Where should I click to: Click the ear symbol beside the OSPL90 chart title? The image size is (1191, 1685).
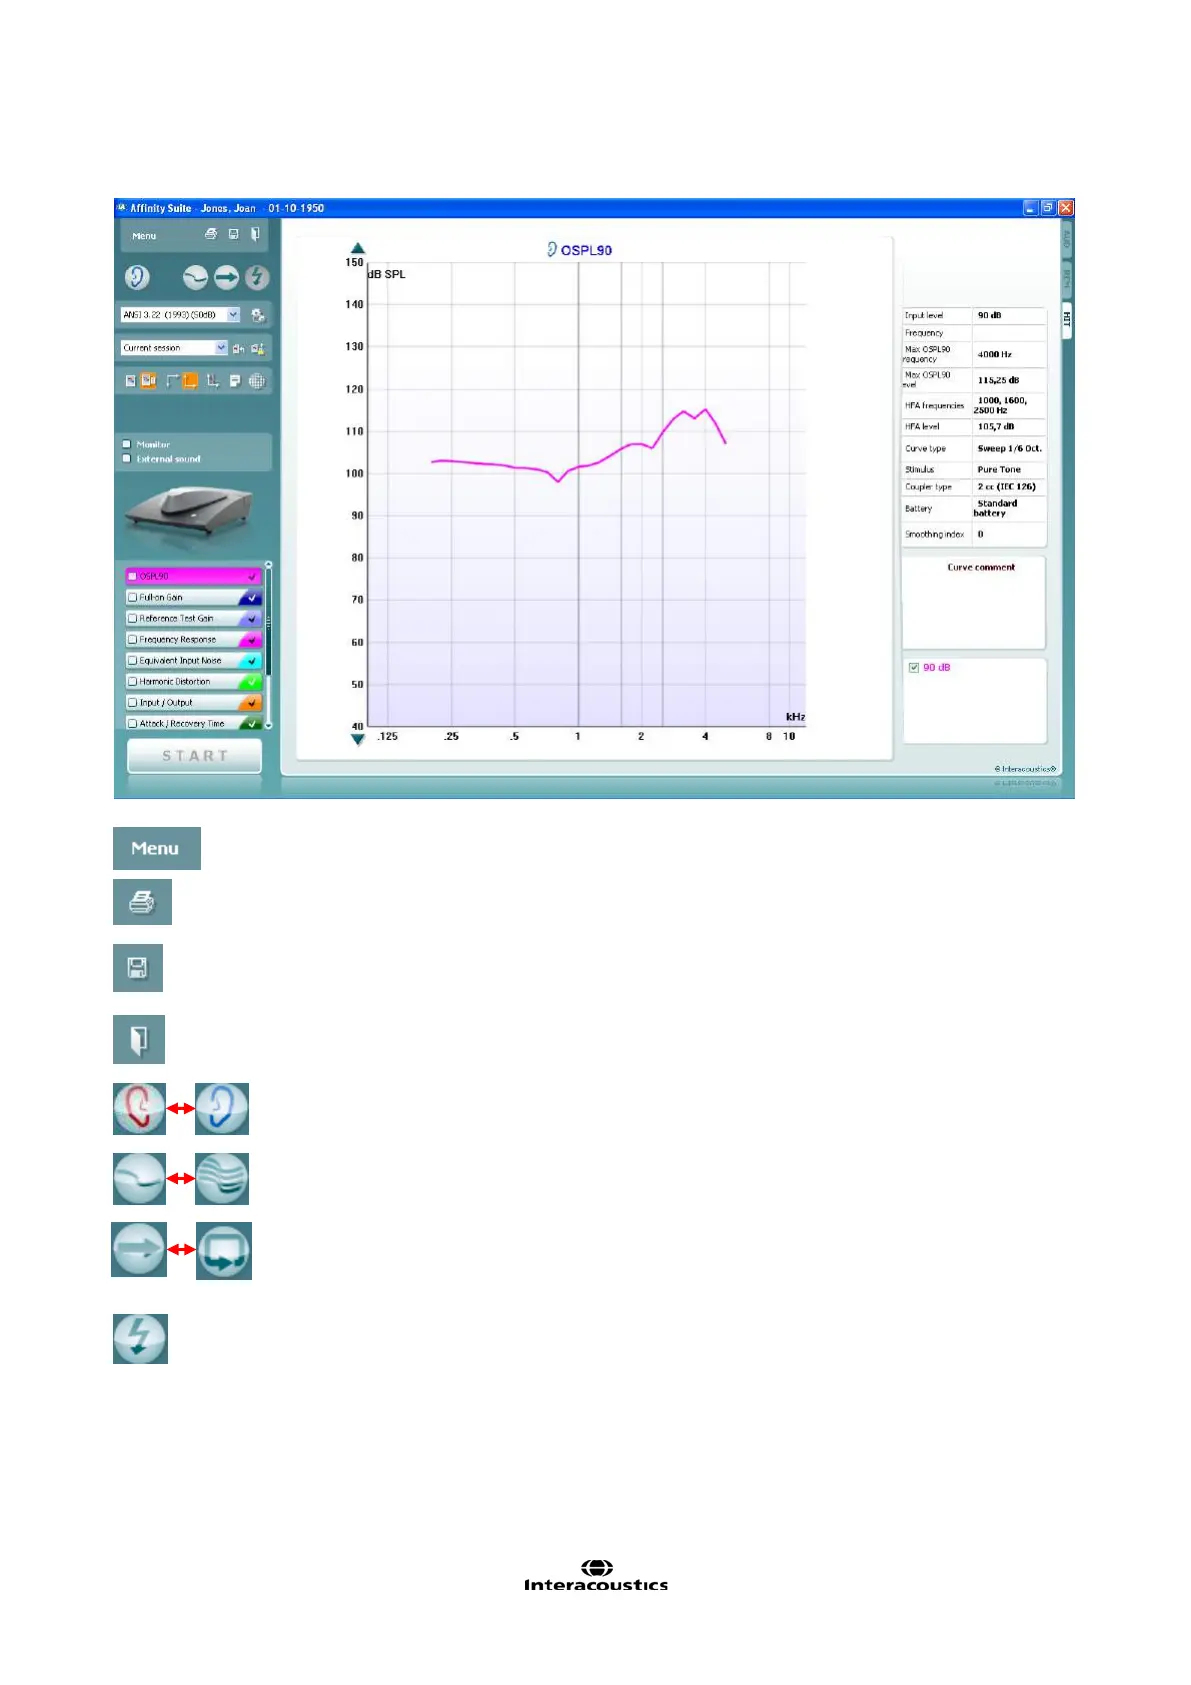coord(551,249)
